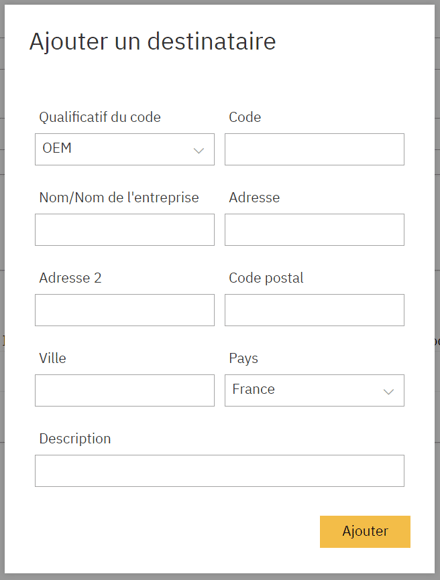
Task: Click the chevron arrow beside OEM
Action: pos(199,151)
